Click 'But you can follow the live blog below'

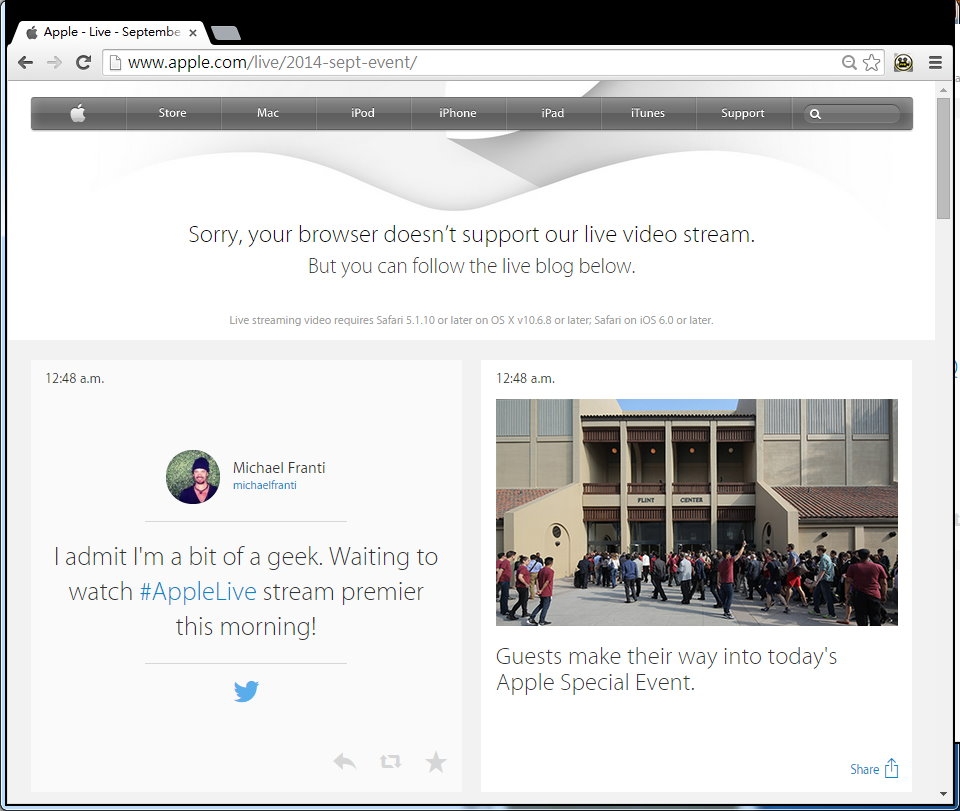tap(471, 266)
